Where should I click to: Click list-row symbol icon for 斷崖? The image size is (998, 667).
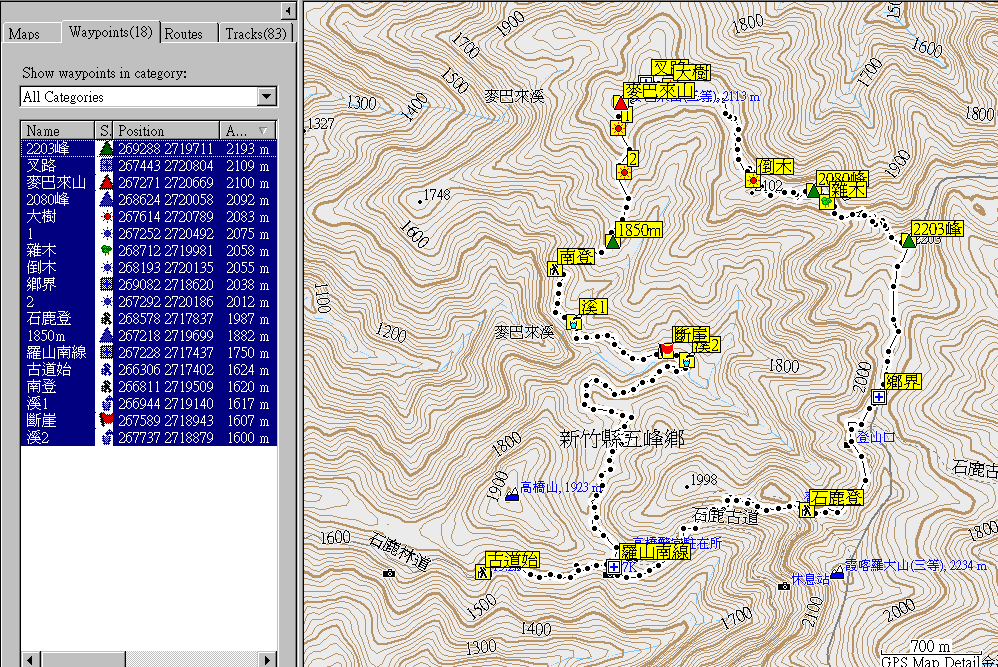point(106,421)
